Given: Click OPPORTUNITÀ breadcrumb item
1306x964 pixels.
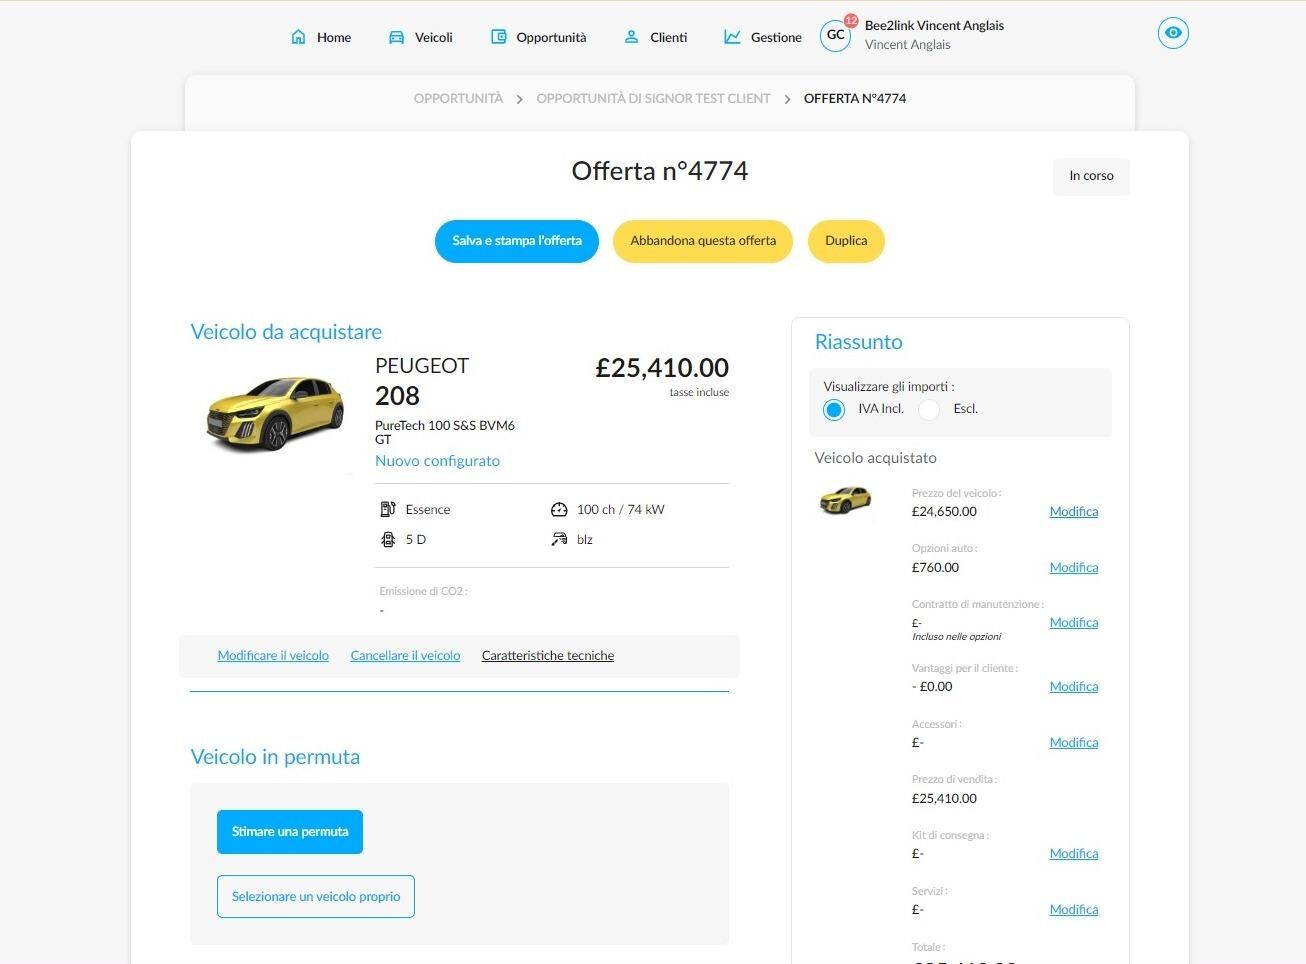Looking at the screenshot, I should (x=458, y=98).
